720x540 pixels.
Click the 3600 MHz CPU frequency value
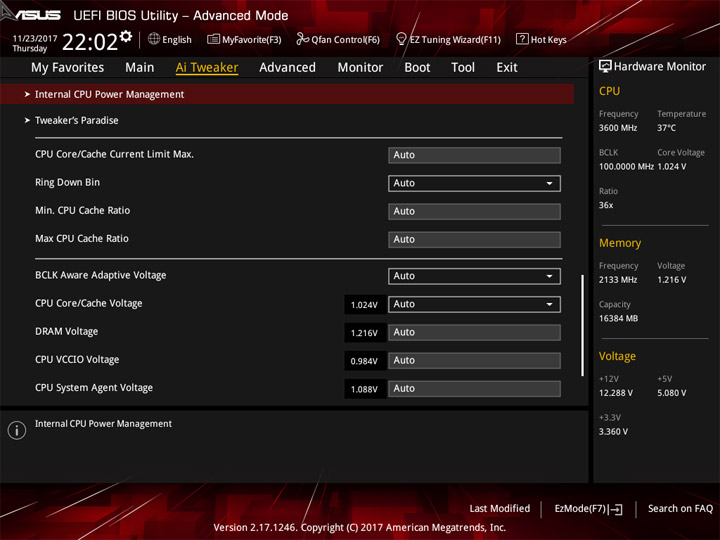pos(618,128)
